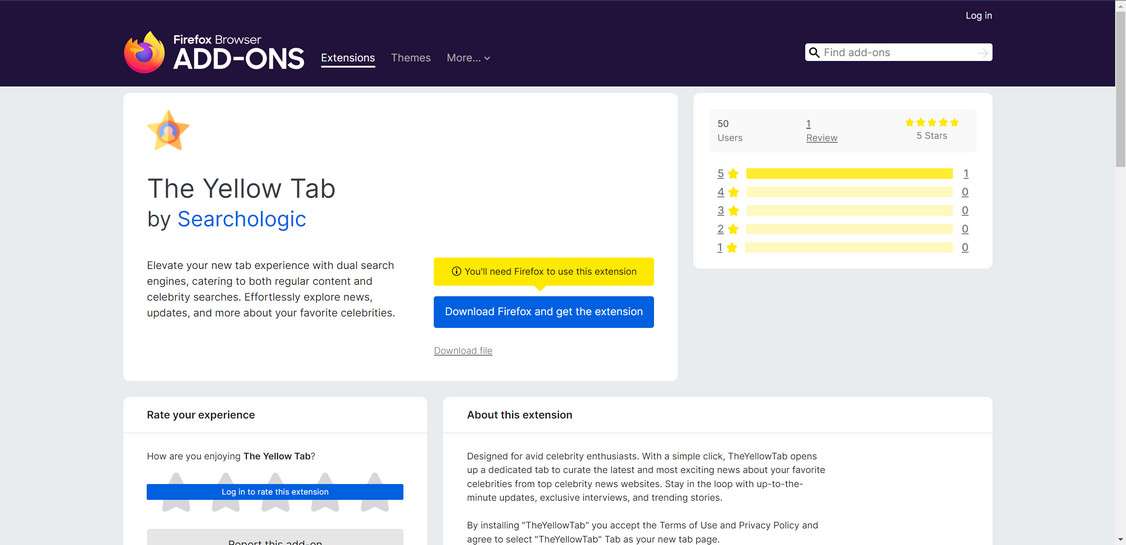Click the Firefox logo icon
This screenshot has height=545, width=1126.
point(144,52)
